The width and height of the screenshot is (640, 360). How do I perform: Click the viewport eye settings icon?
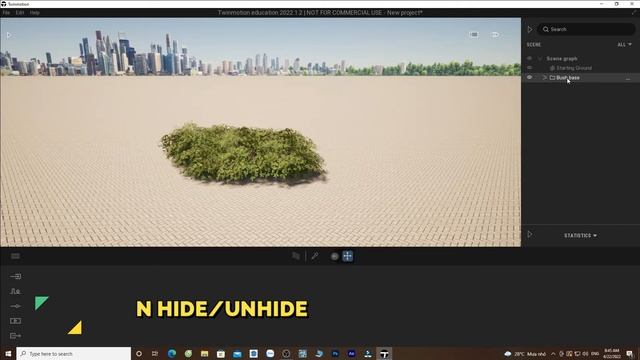495,35
